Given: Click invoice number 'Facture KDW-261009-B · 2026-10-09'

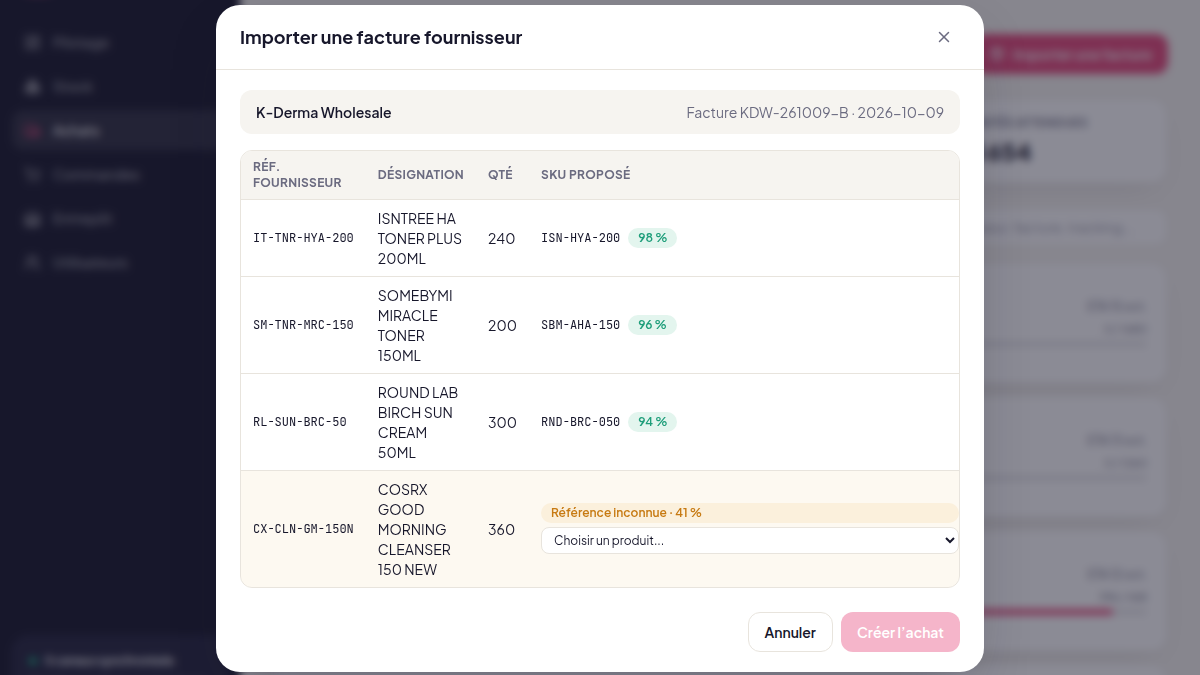Looking at the screenshot, I should pyautogui.click(x=815, y=112).
